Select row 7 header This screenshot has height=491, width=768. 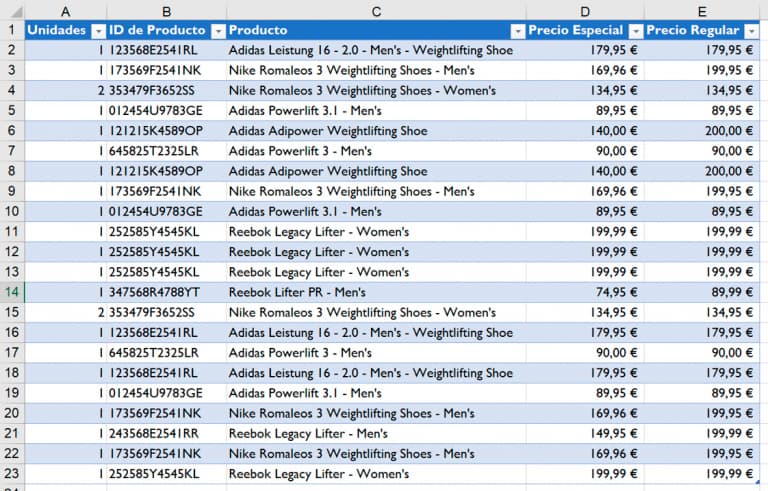[12, 151]
